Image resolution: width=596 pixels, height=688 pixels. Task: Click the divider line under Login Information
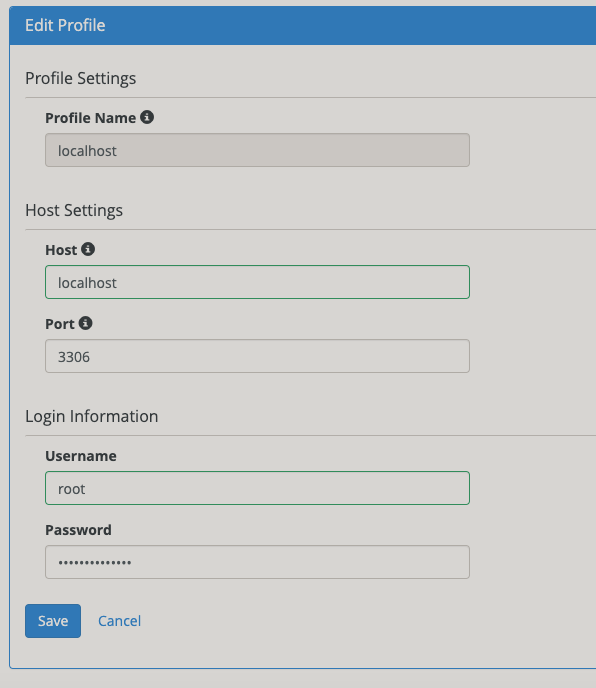point(310,436)
